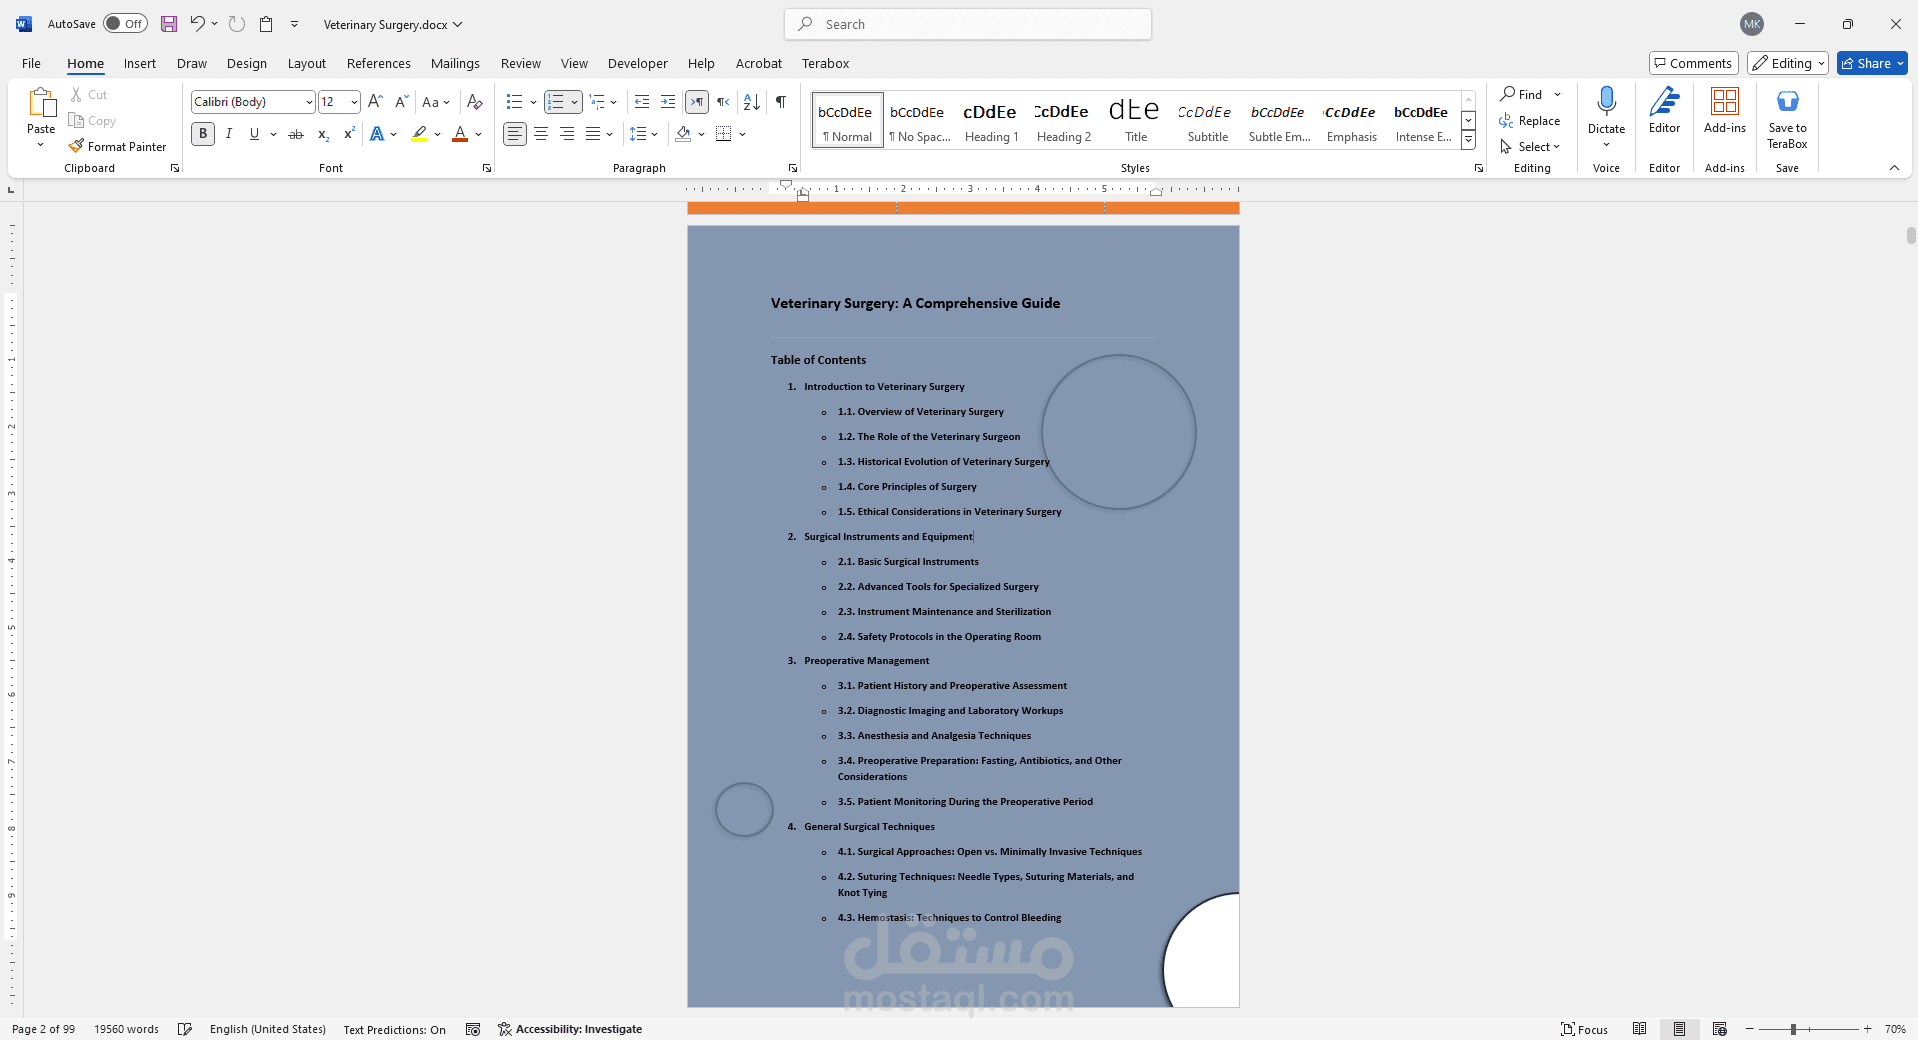
Task: Apply subscript formatting
Action: 323,134
